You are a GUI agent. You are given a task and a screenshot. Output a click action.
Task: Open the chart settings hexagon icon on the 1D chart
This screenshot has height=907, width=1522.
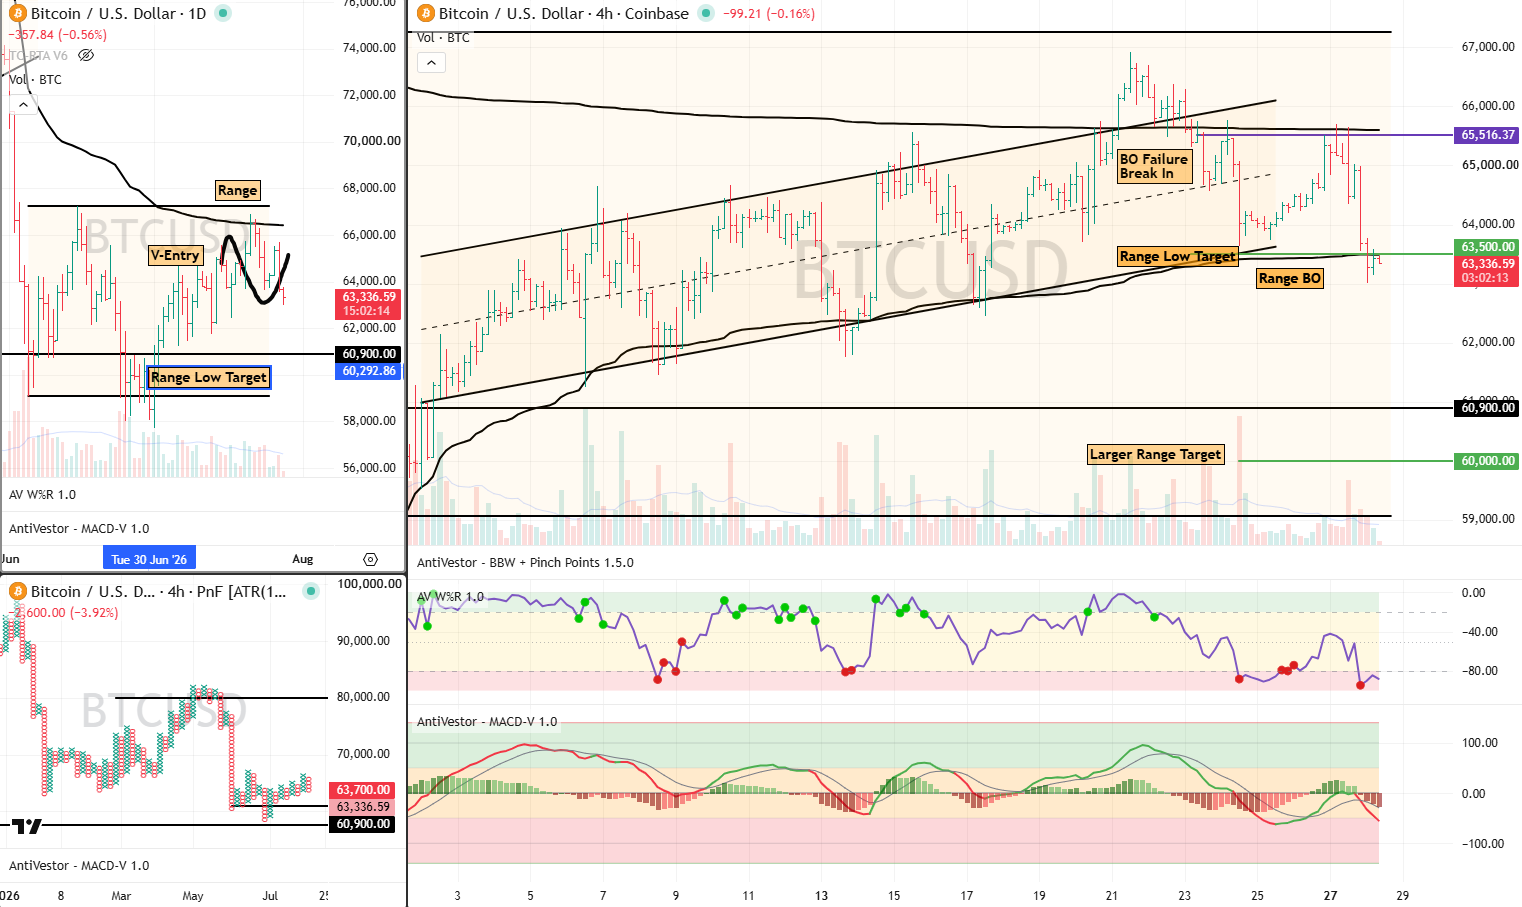pyautogui.click(x=370, y=559)
